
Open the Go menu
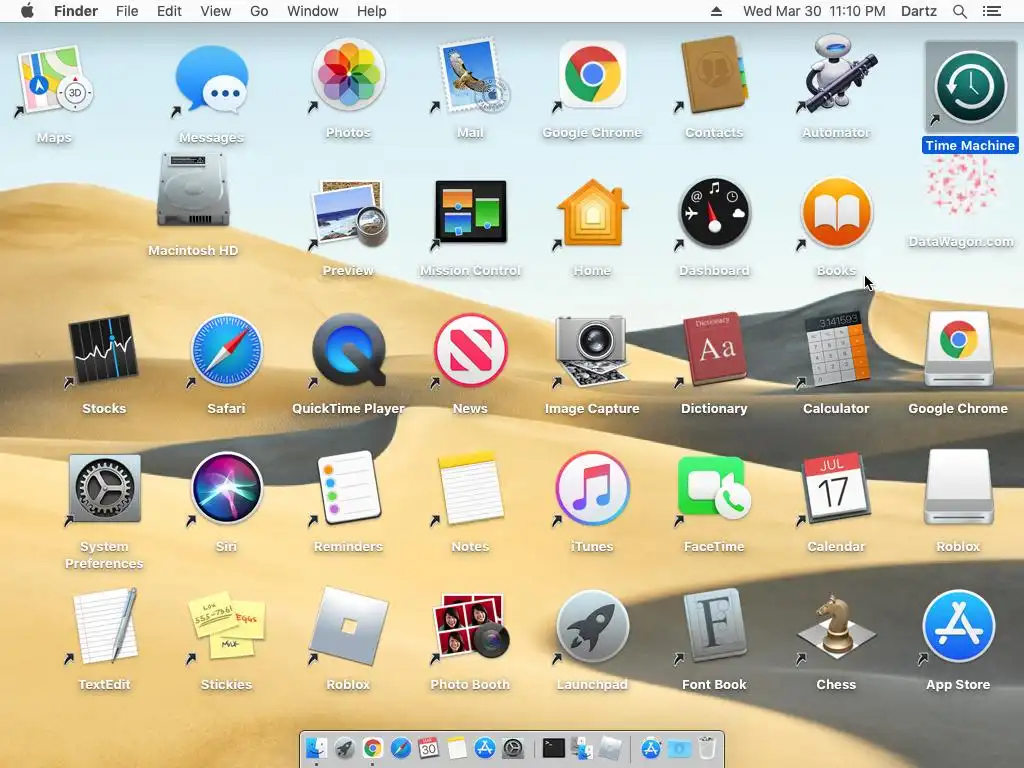(259, 11)
